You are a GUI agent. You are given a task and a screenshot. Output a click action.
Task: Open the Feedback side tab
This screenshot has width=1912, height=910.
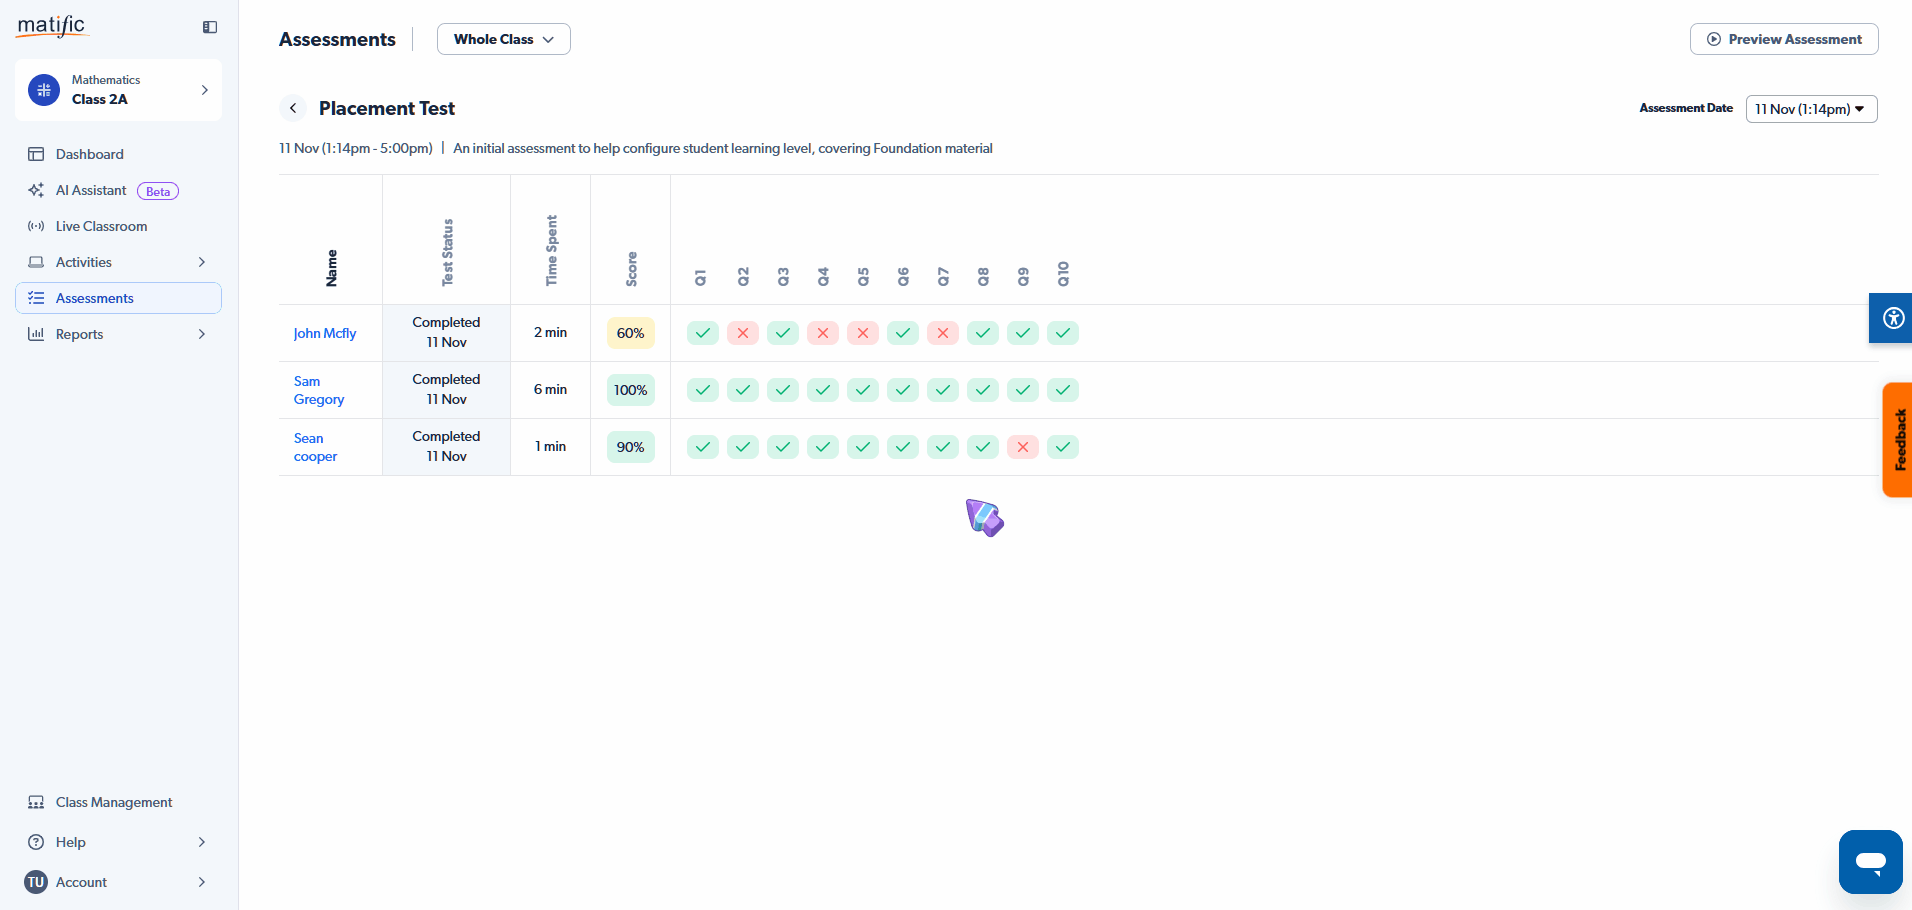(1899, 440)
